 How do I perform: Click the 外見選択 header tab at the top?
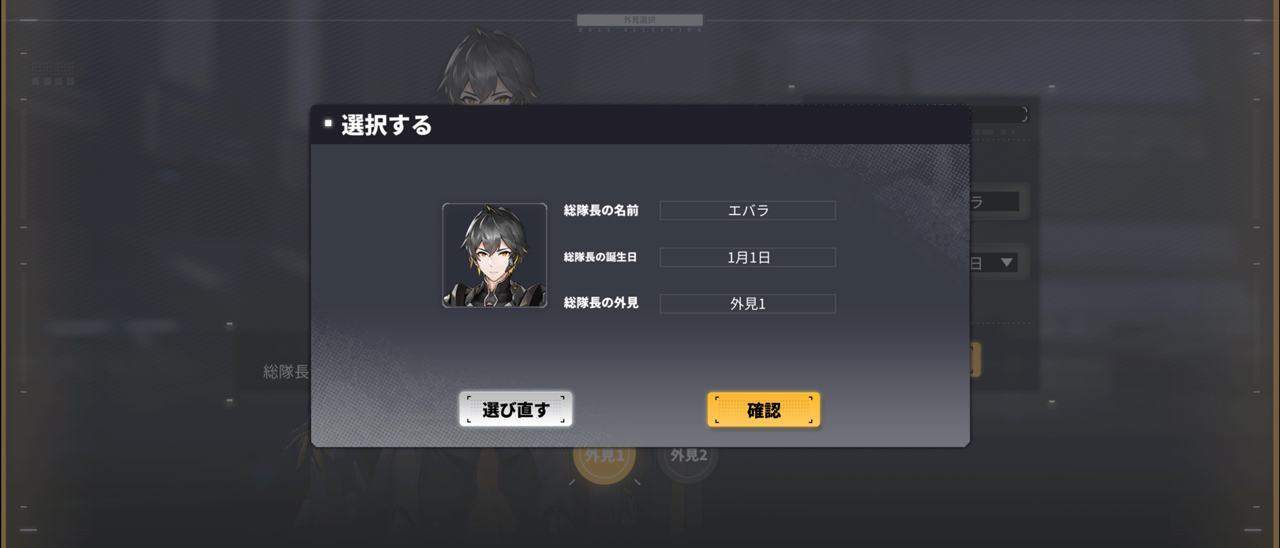coord(640,20)
